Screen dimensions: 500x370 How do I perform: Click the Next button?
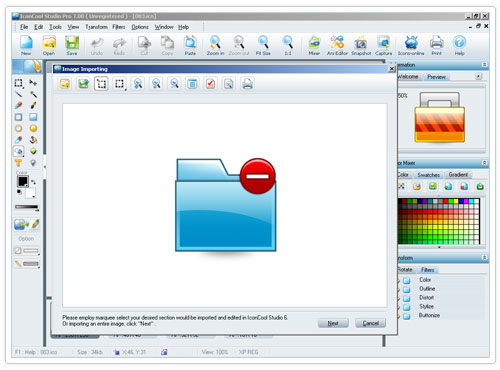(x=333, y=323)
